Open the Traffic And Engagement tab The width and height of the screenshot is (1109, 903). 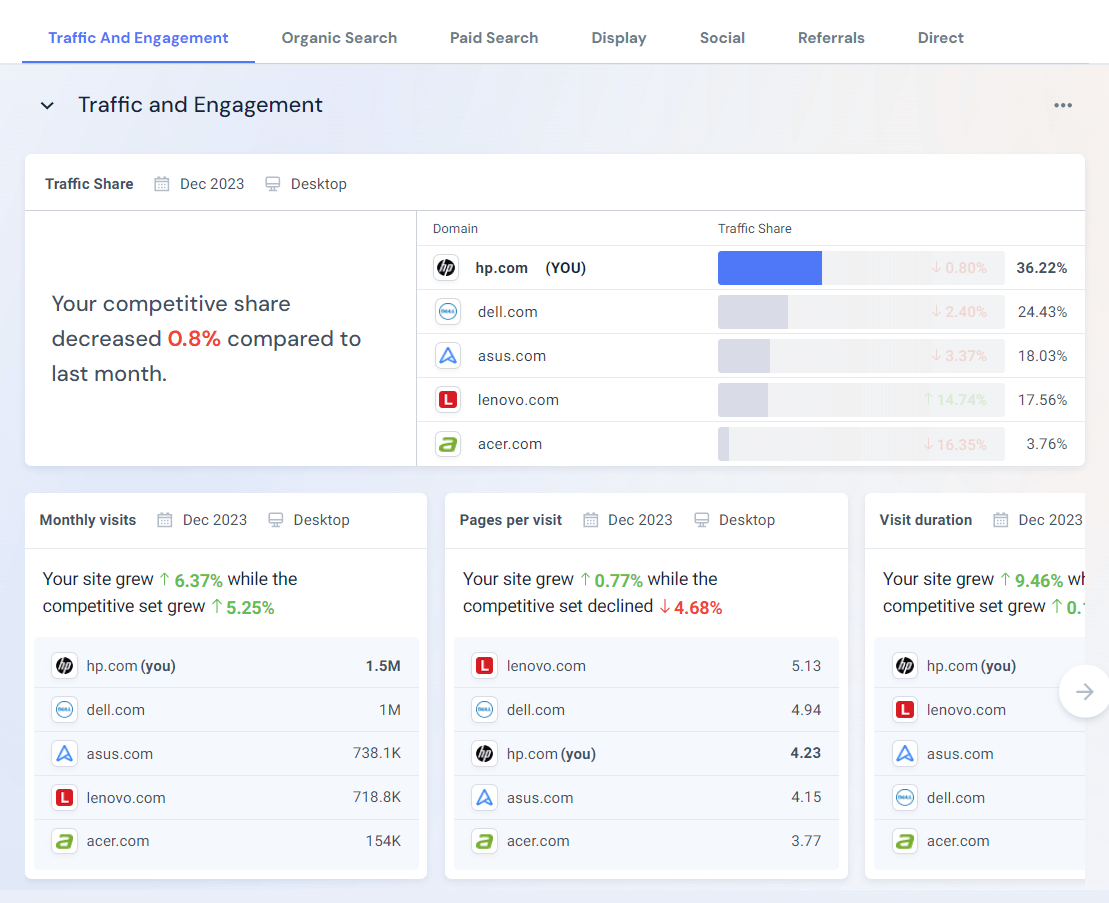click(x=138, y=38)
